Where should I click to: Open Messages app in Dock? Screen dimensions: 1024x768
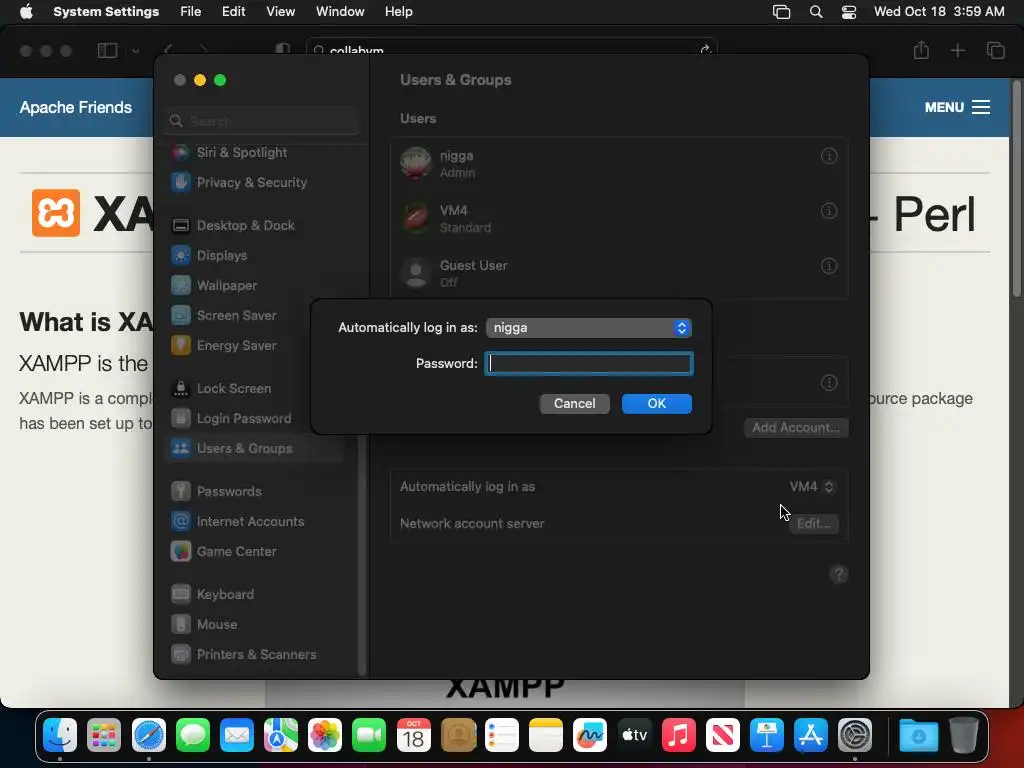[x=193, y=735]
